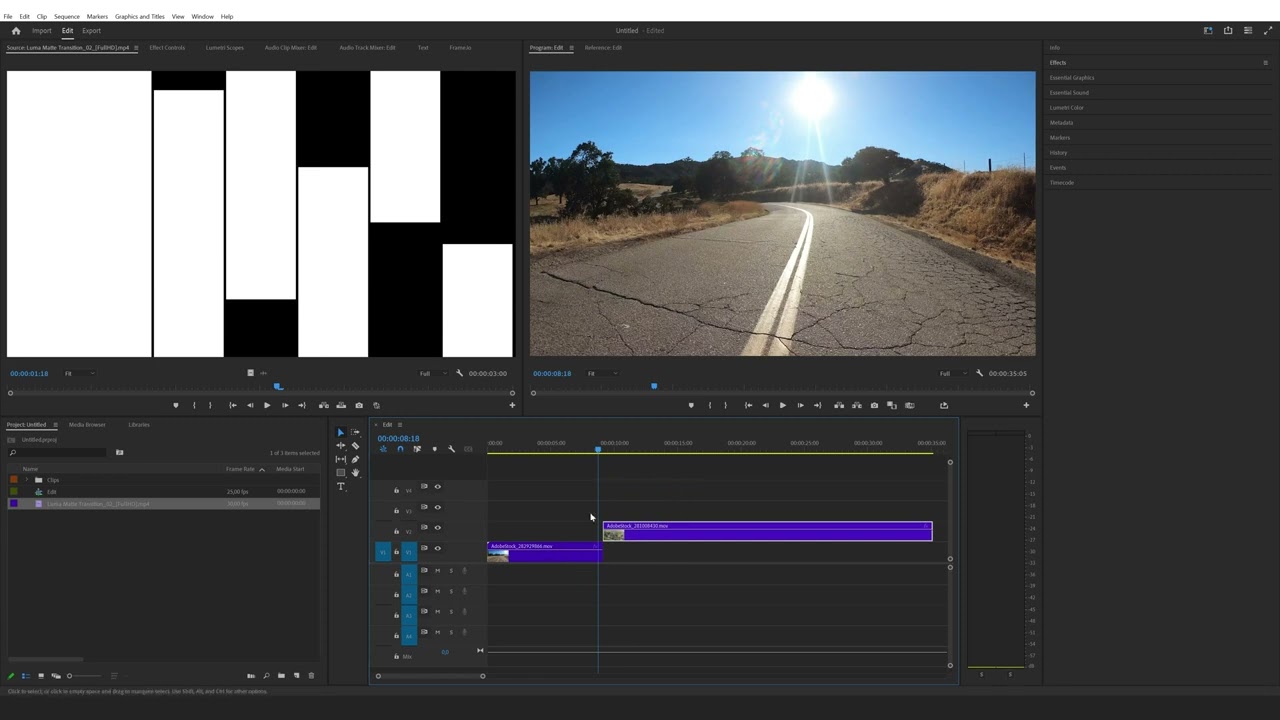Click Export Frame camera in Source monitor
This screenshot has height=720, width=1280.
pyautogui.click(x=359, y=405)
